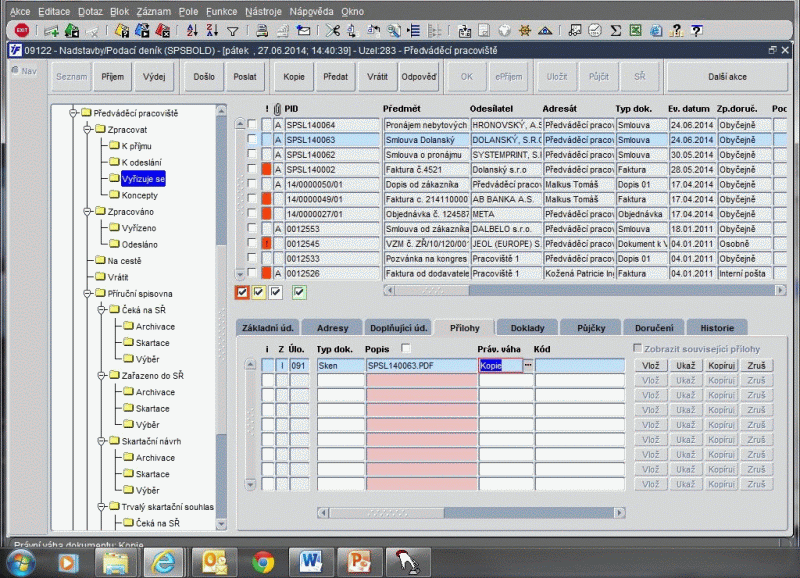
Task: Click the sigma sum icon
Action: [x=616, y=31]
